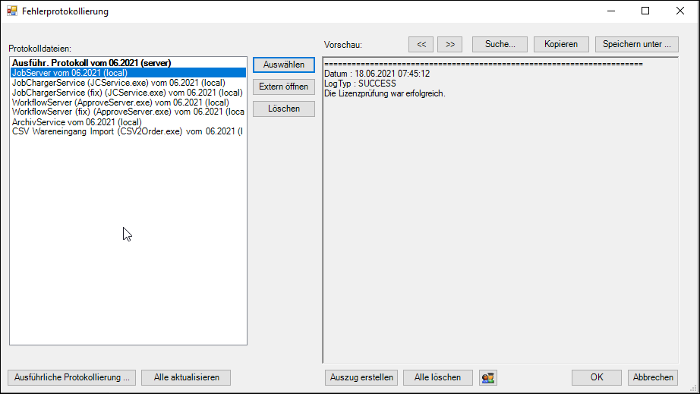
Task: Select JobChargerService (JCService.exe) vom 06.2021 entry
Action: point(128,83)
